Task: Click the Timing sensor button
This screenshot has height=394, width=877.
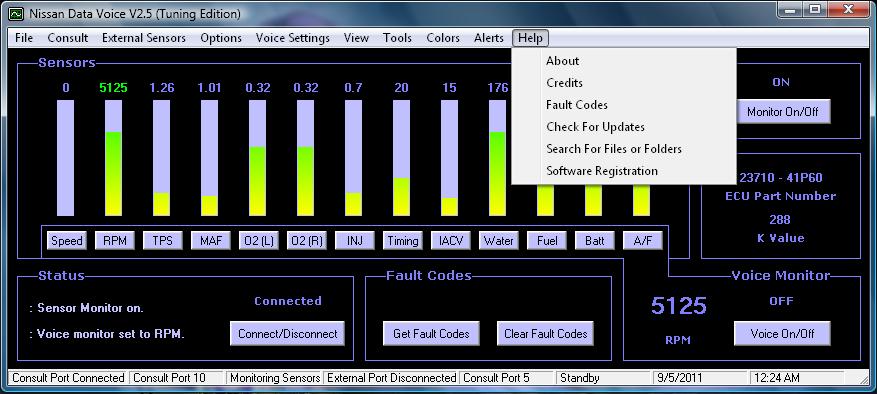Action: point(403,241)
